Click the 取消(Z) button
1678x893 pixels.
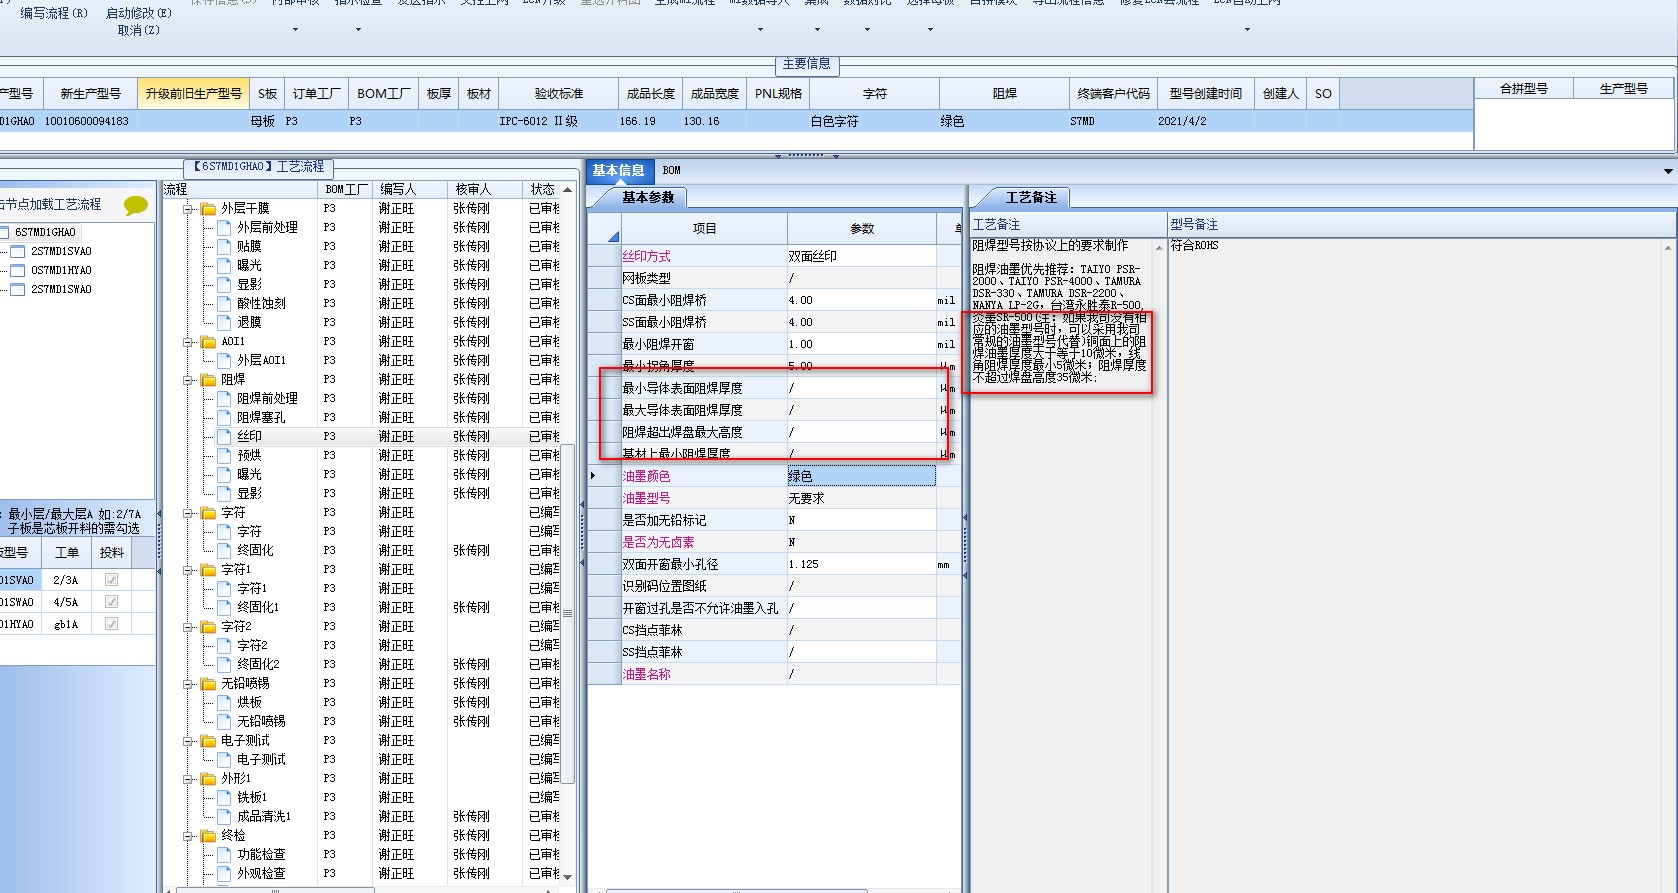click(138, 31)
